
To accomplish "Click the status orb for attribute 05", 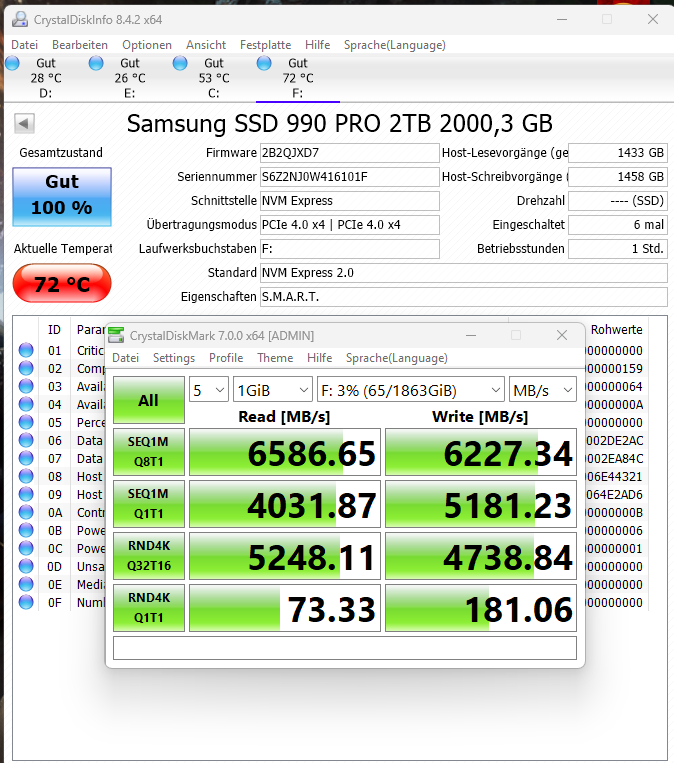I will 26,422.
